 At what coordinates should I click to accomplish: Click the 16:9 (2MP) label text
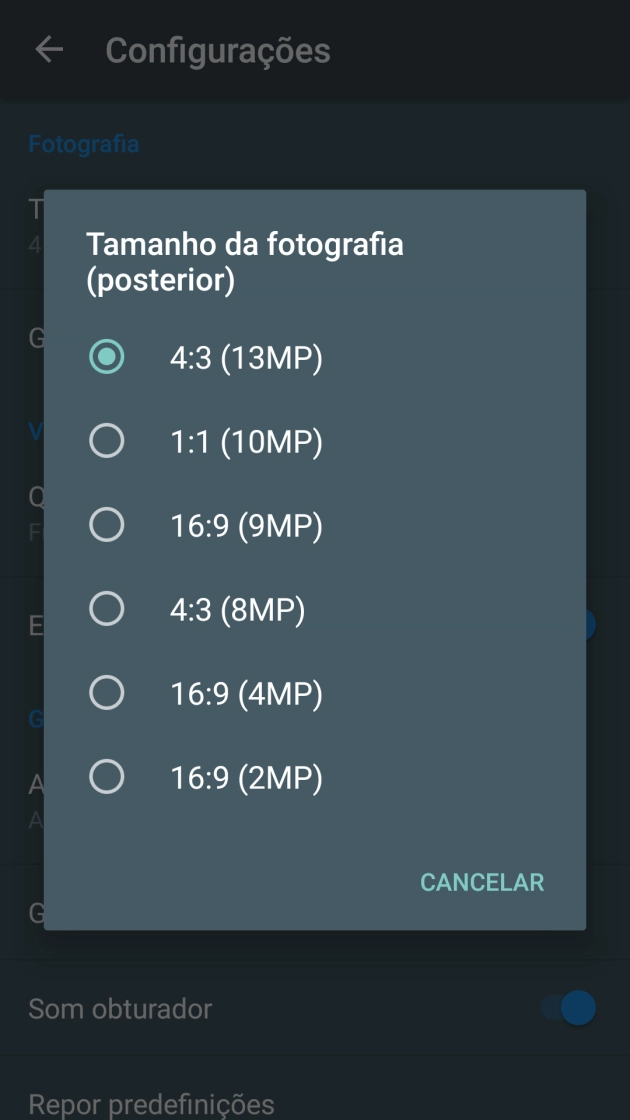[246, 778]
